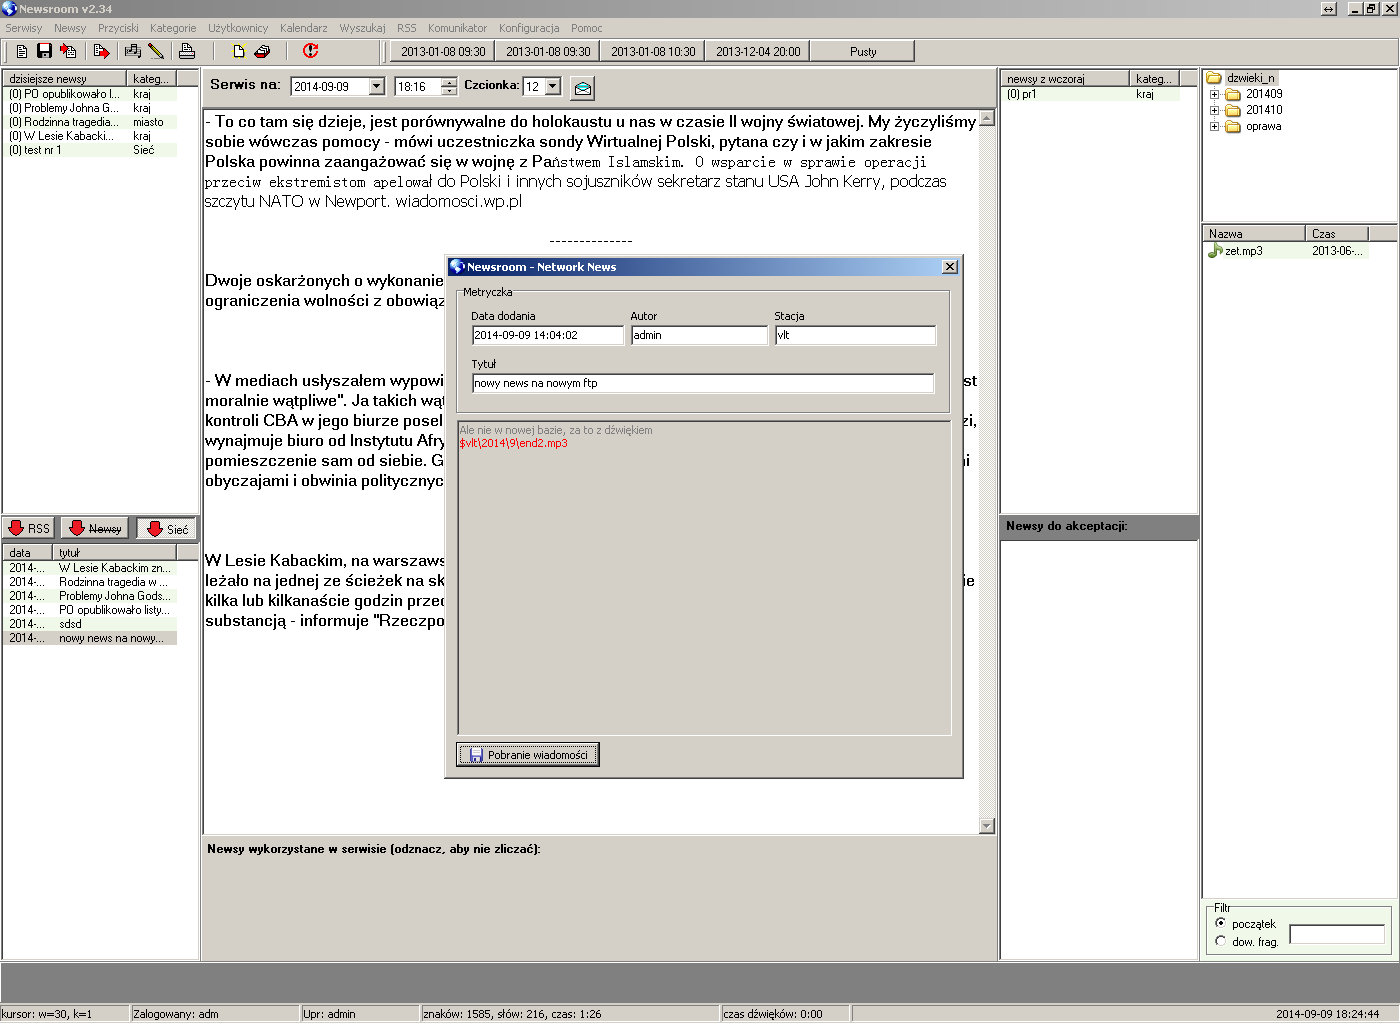This screenshot has width=1400, height=1024.
Task: Expand the oprawa tree node
Action: click(x=1214, y=126)
